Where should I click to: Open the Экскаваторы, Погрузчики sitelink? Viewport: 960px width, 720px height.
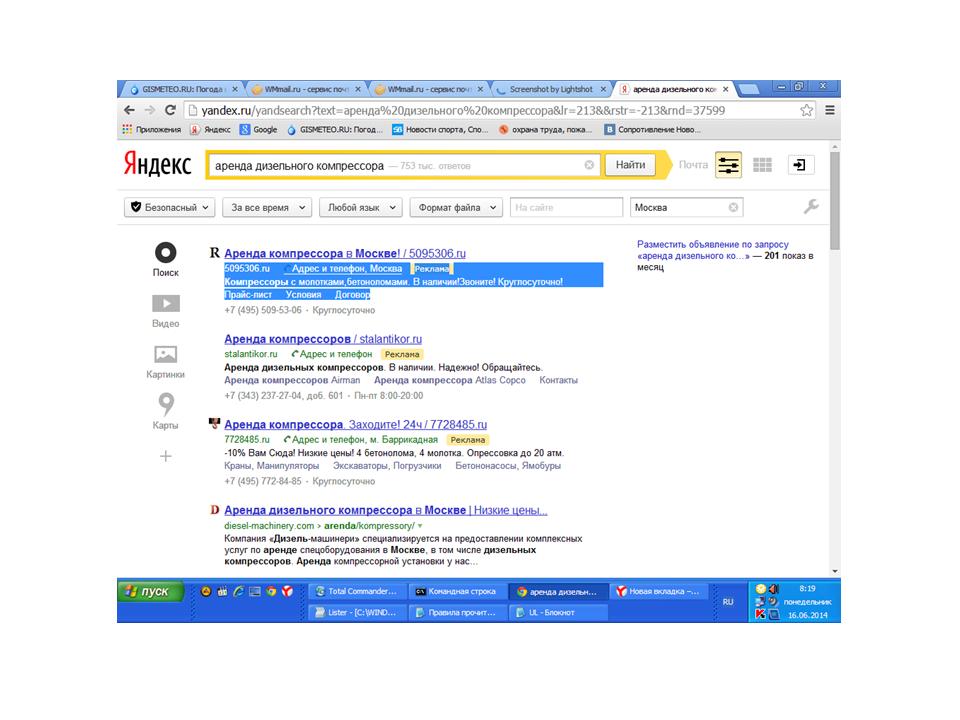pyautogui.click(x=387, y=466)
